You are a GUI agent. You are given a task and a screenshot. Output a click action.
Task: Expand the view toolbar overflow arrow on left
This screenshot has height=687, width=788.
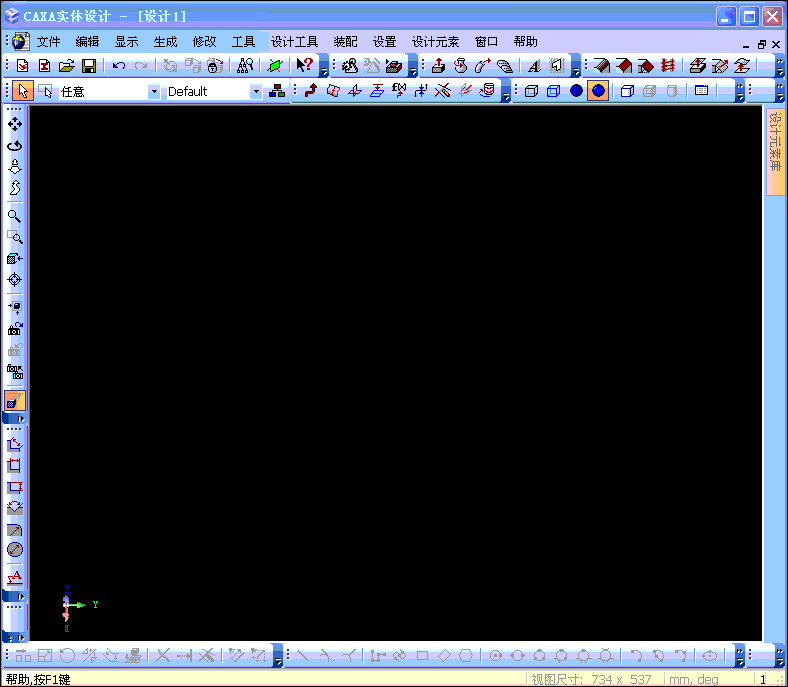(x=15, y=419)
